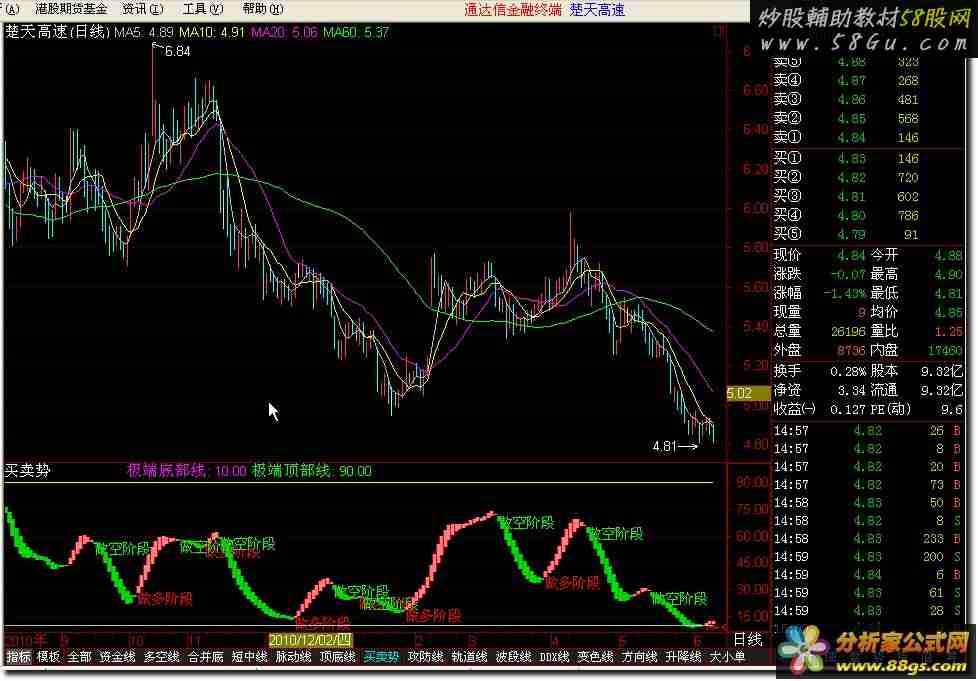Click the 通达信金融终端 title text
Viewport: 978px width, 681px height.
[x=513, y=9]
